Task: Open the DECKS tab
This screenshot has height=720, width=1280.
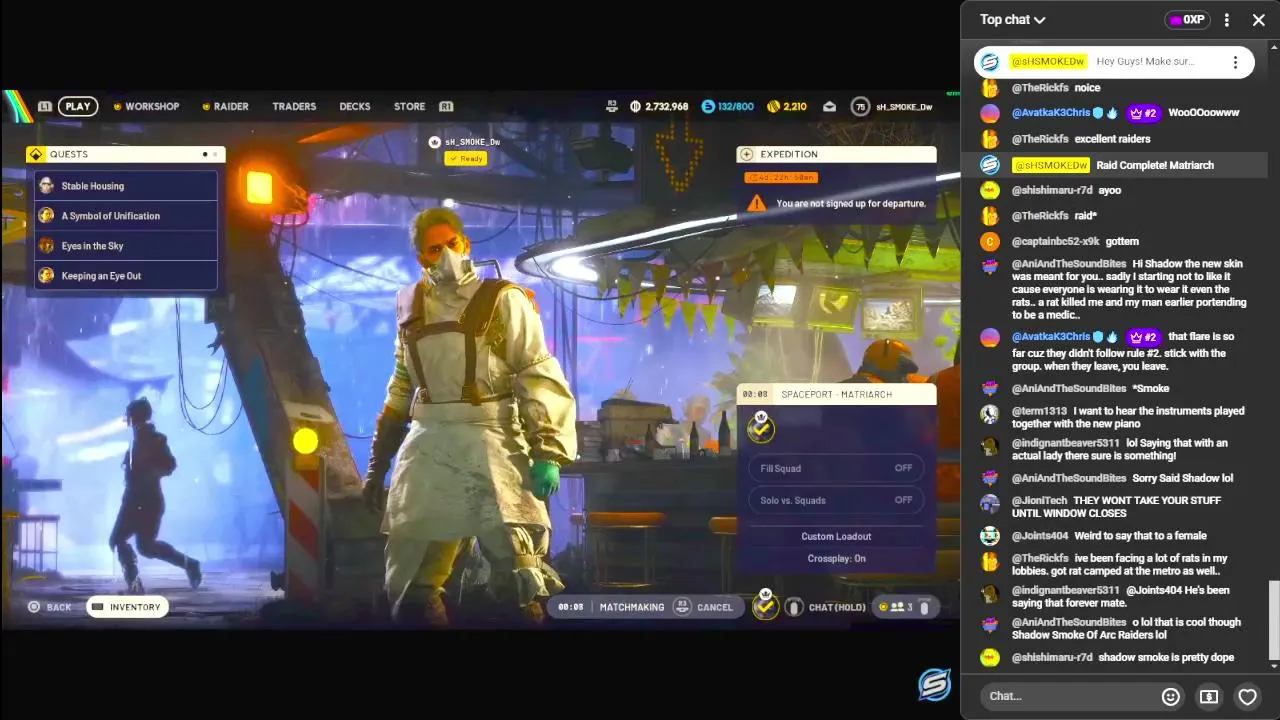Action: 355,106
